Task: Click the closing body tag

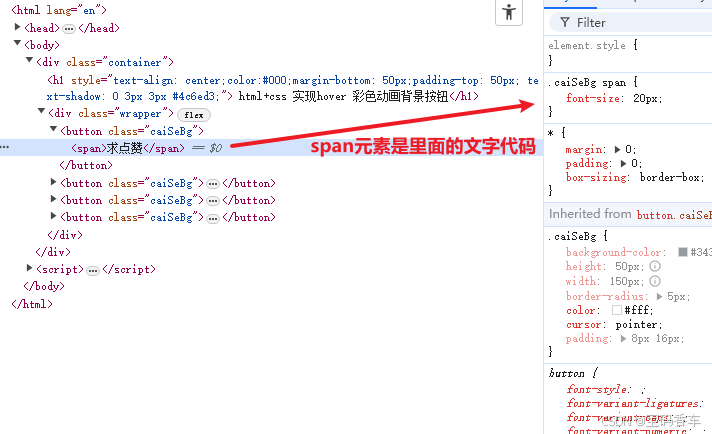Action: point(44,286)
